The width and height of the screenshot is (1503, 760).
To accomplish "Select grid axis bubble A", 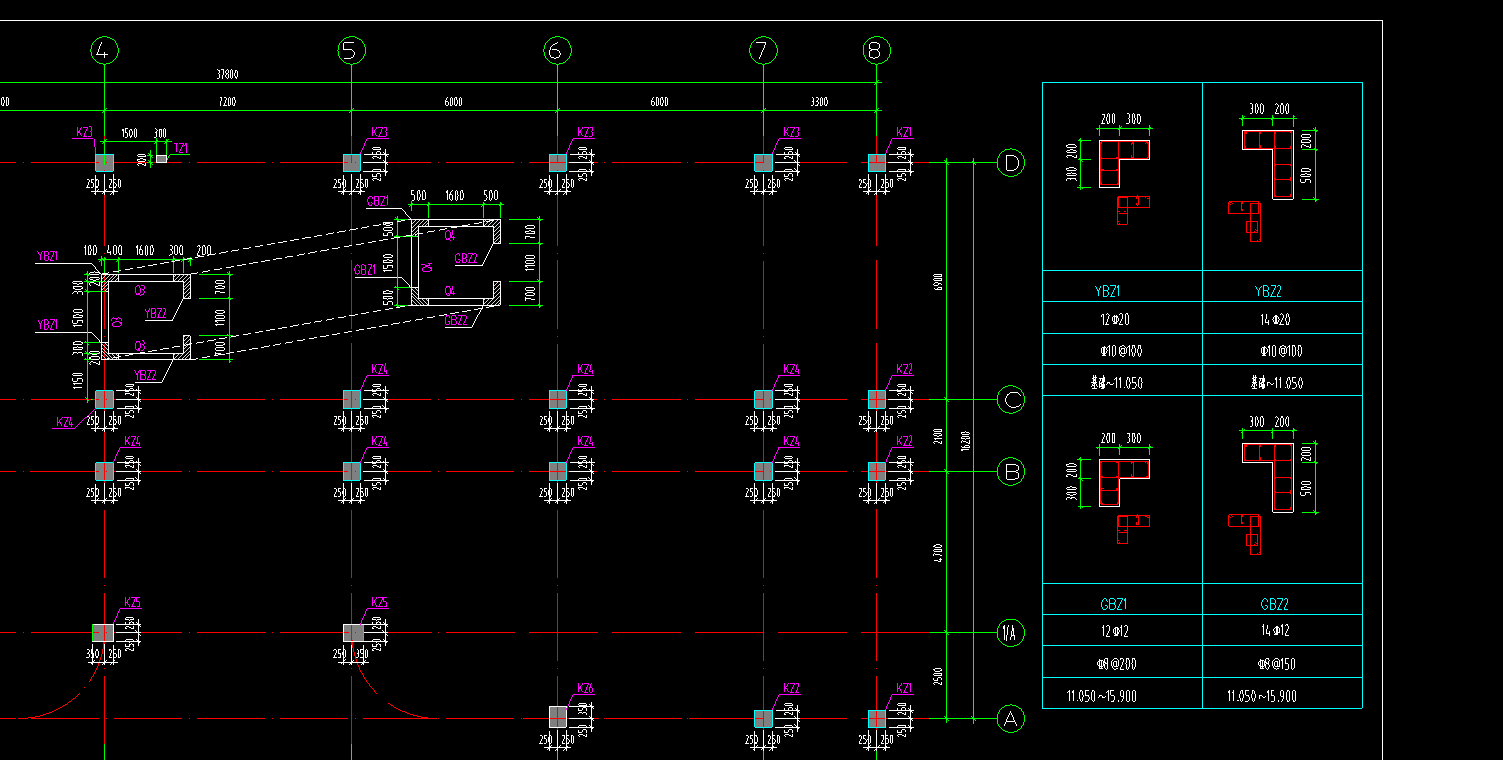I will point(1011,718).
